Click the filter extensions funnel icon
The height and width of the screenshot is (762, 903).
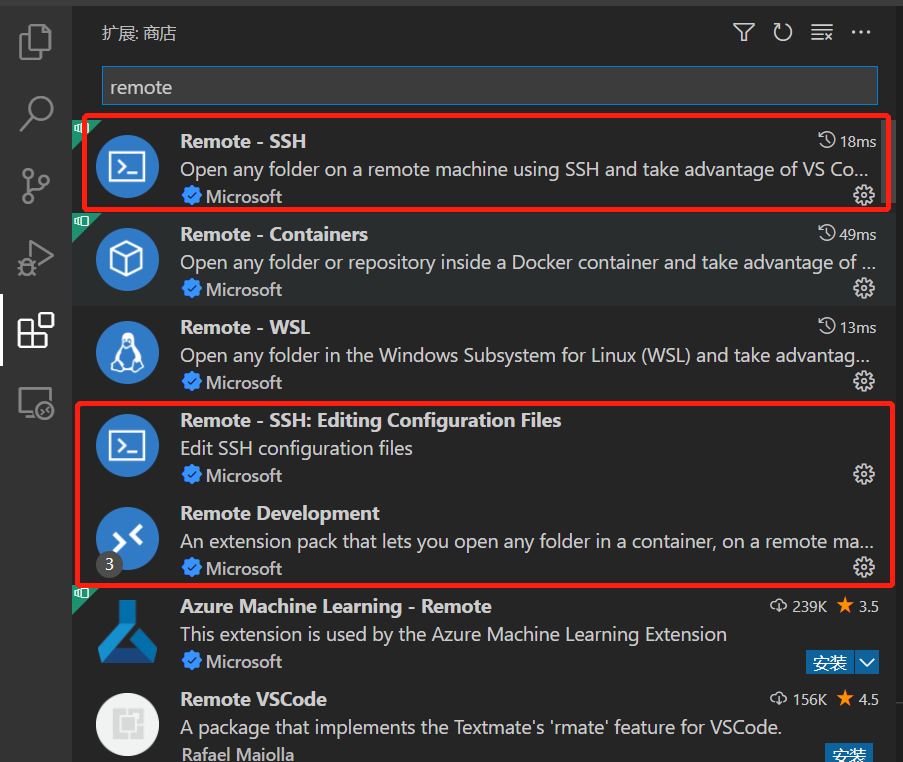[743, 33]
